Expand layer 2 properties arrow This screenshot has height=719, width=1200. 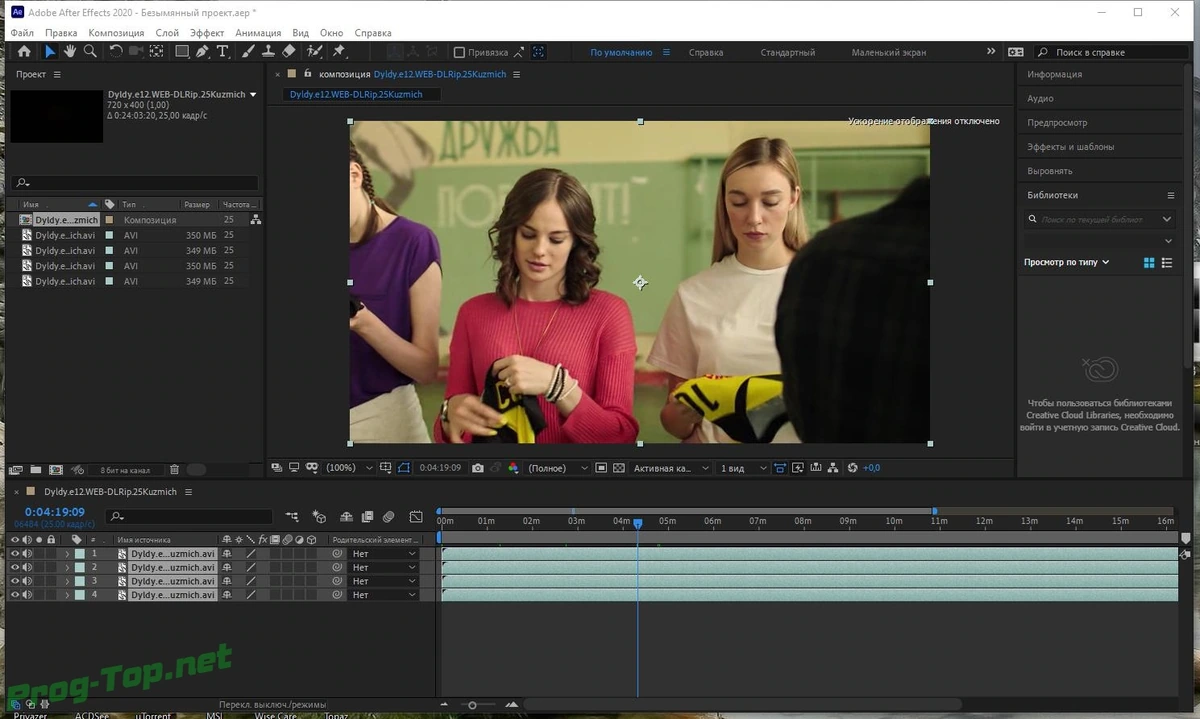pyautogui.click(x=67, y=567)
